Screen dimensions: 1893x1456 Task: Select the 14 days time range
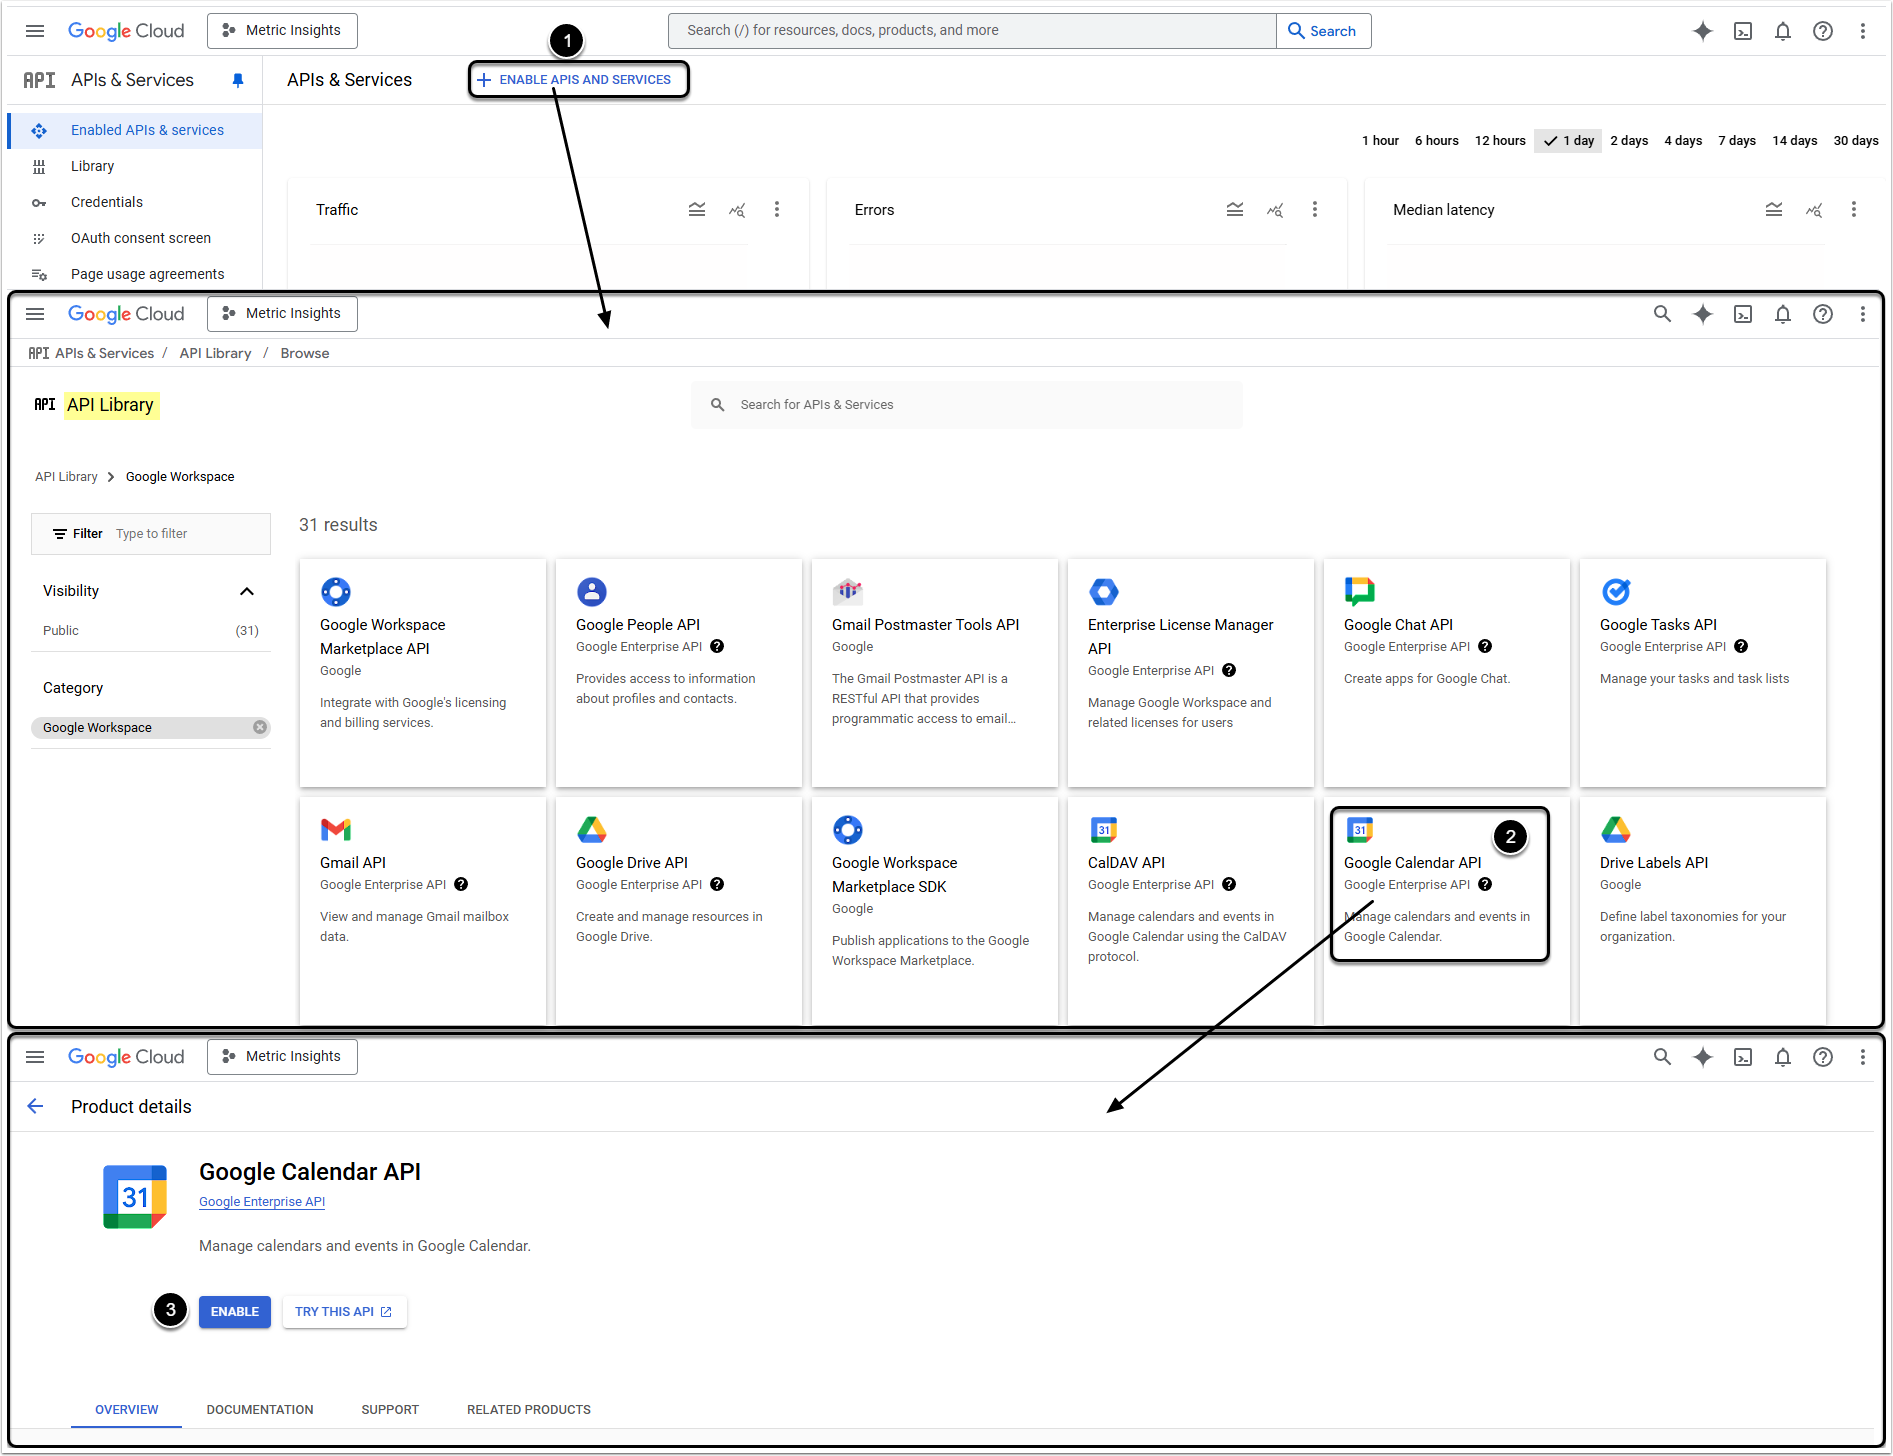[x=1795, y=141]
